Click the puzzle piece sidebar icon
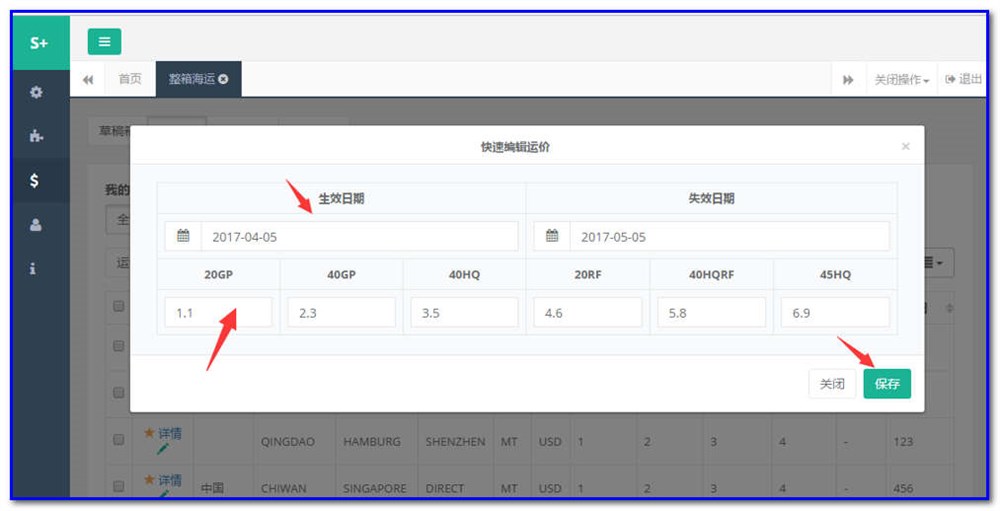 pyautogui.click(x=36, y=136)
